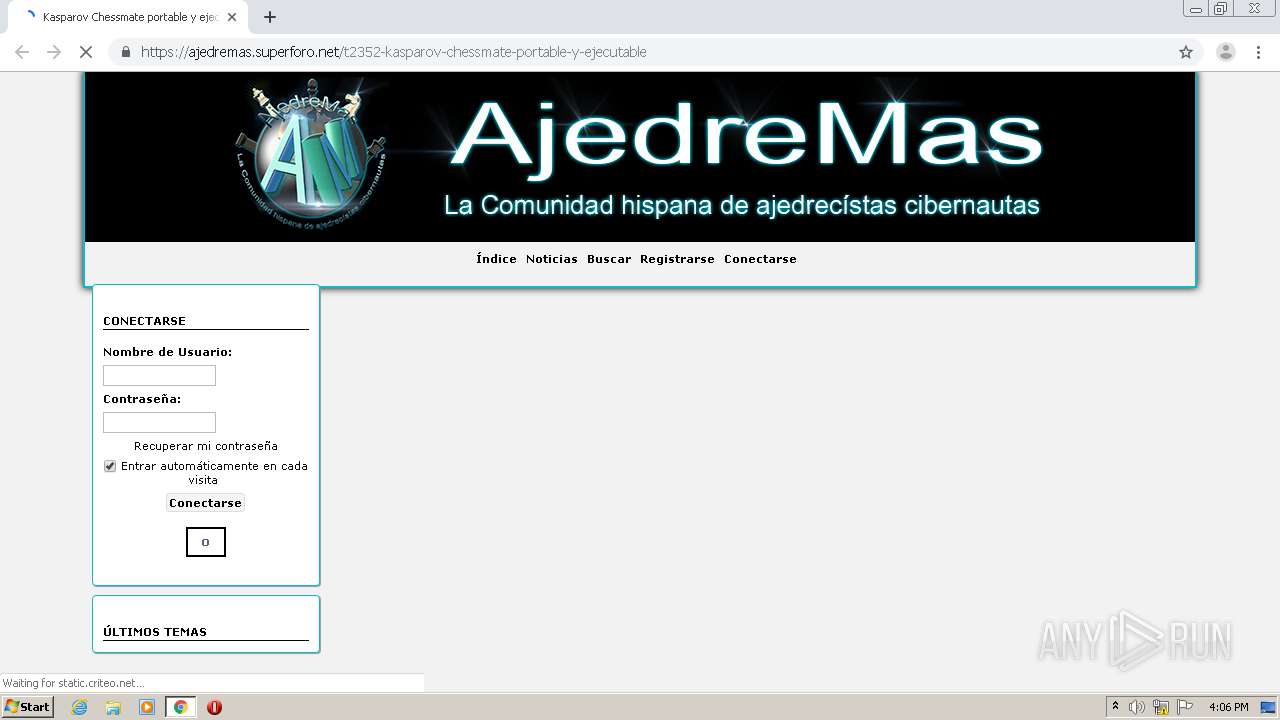Viewport: 1280px width, 720px height.
Task: Open Internet Explorer from the taskbar
Action: click(79, 707)
